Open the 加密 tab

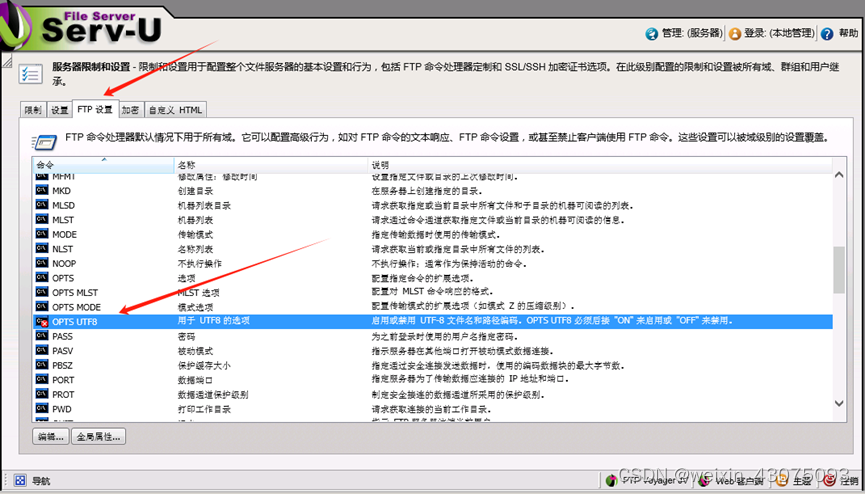(x=131, y=110)
